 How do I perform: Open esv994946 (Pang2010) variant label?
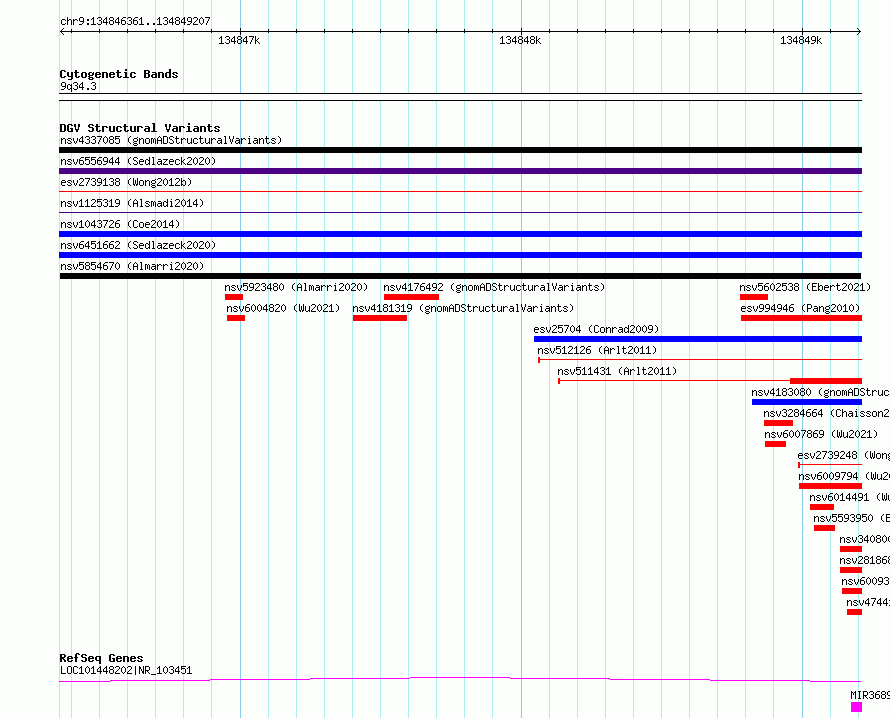click(800, 308)
